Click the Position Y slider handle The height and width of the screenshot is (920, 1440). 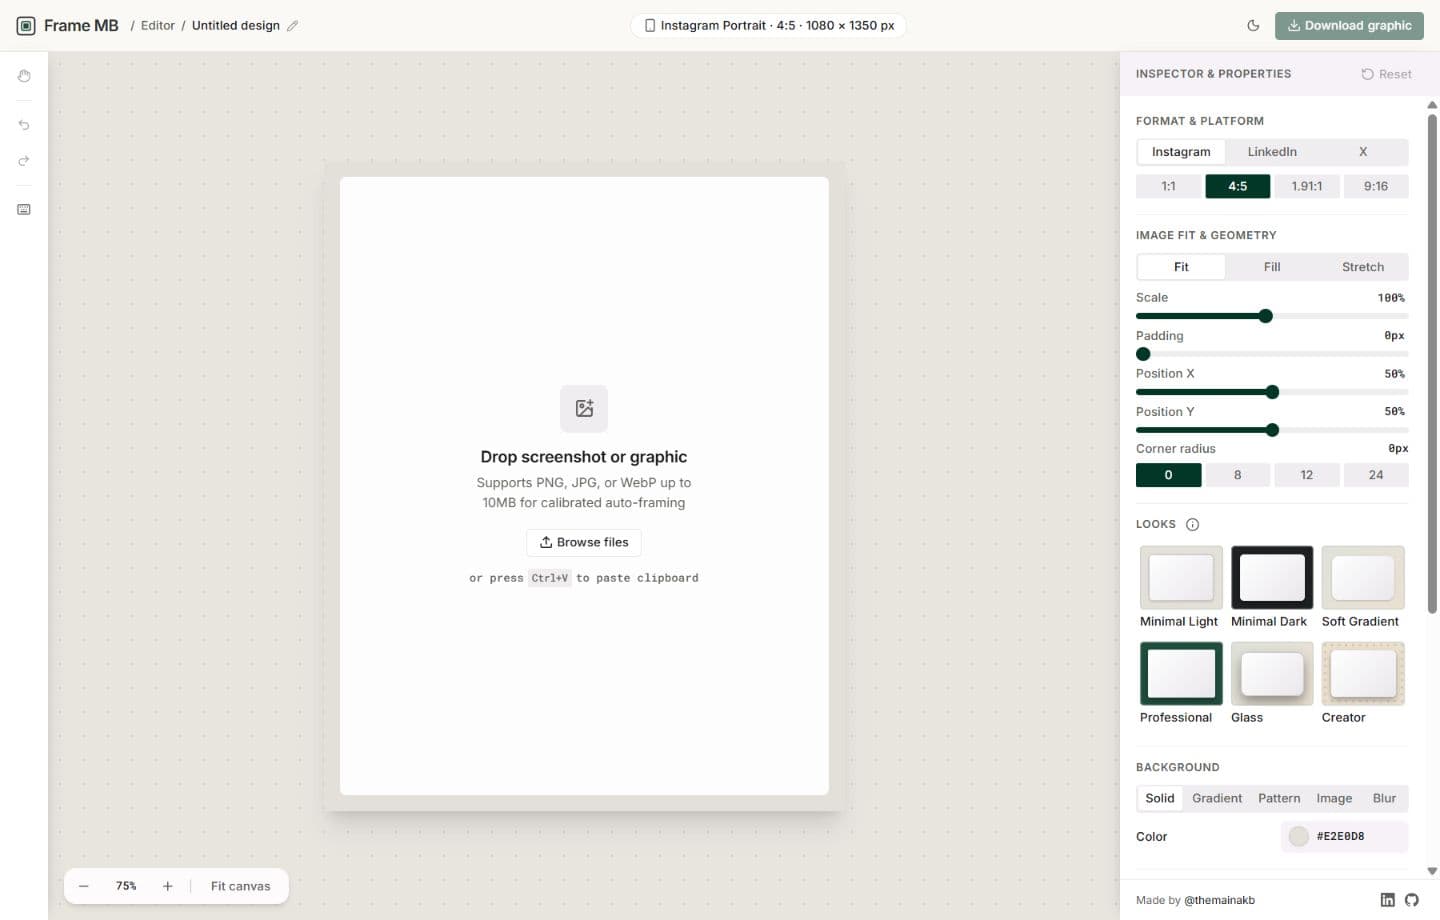[x=1272, y=430]
